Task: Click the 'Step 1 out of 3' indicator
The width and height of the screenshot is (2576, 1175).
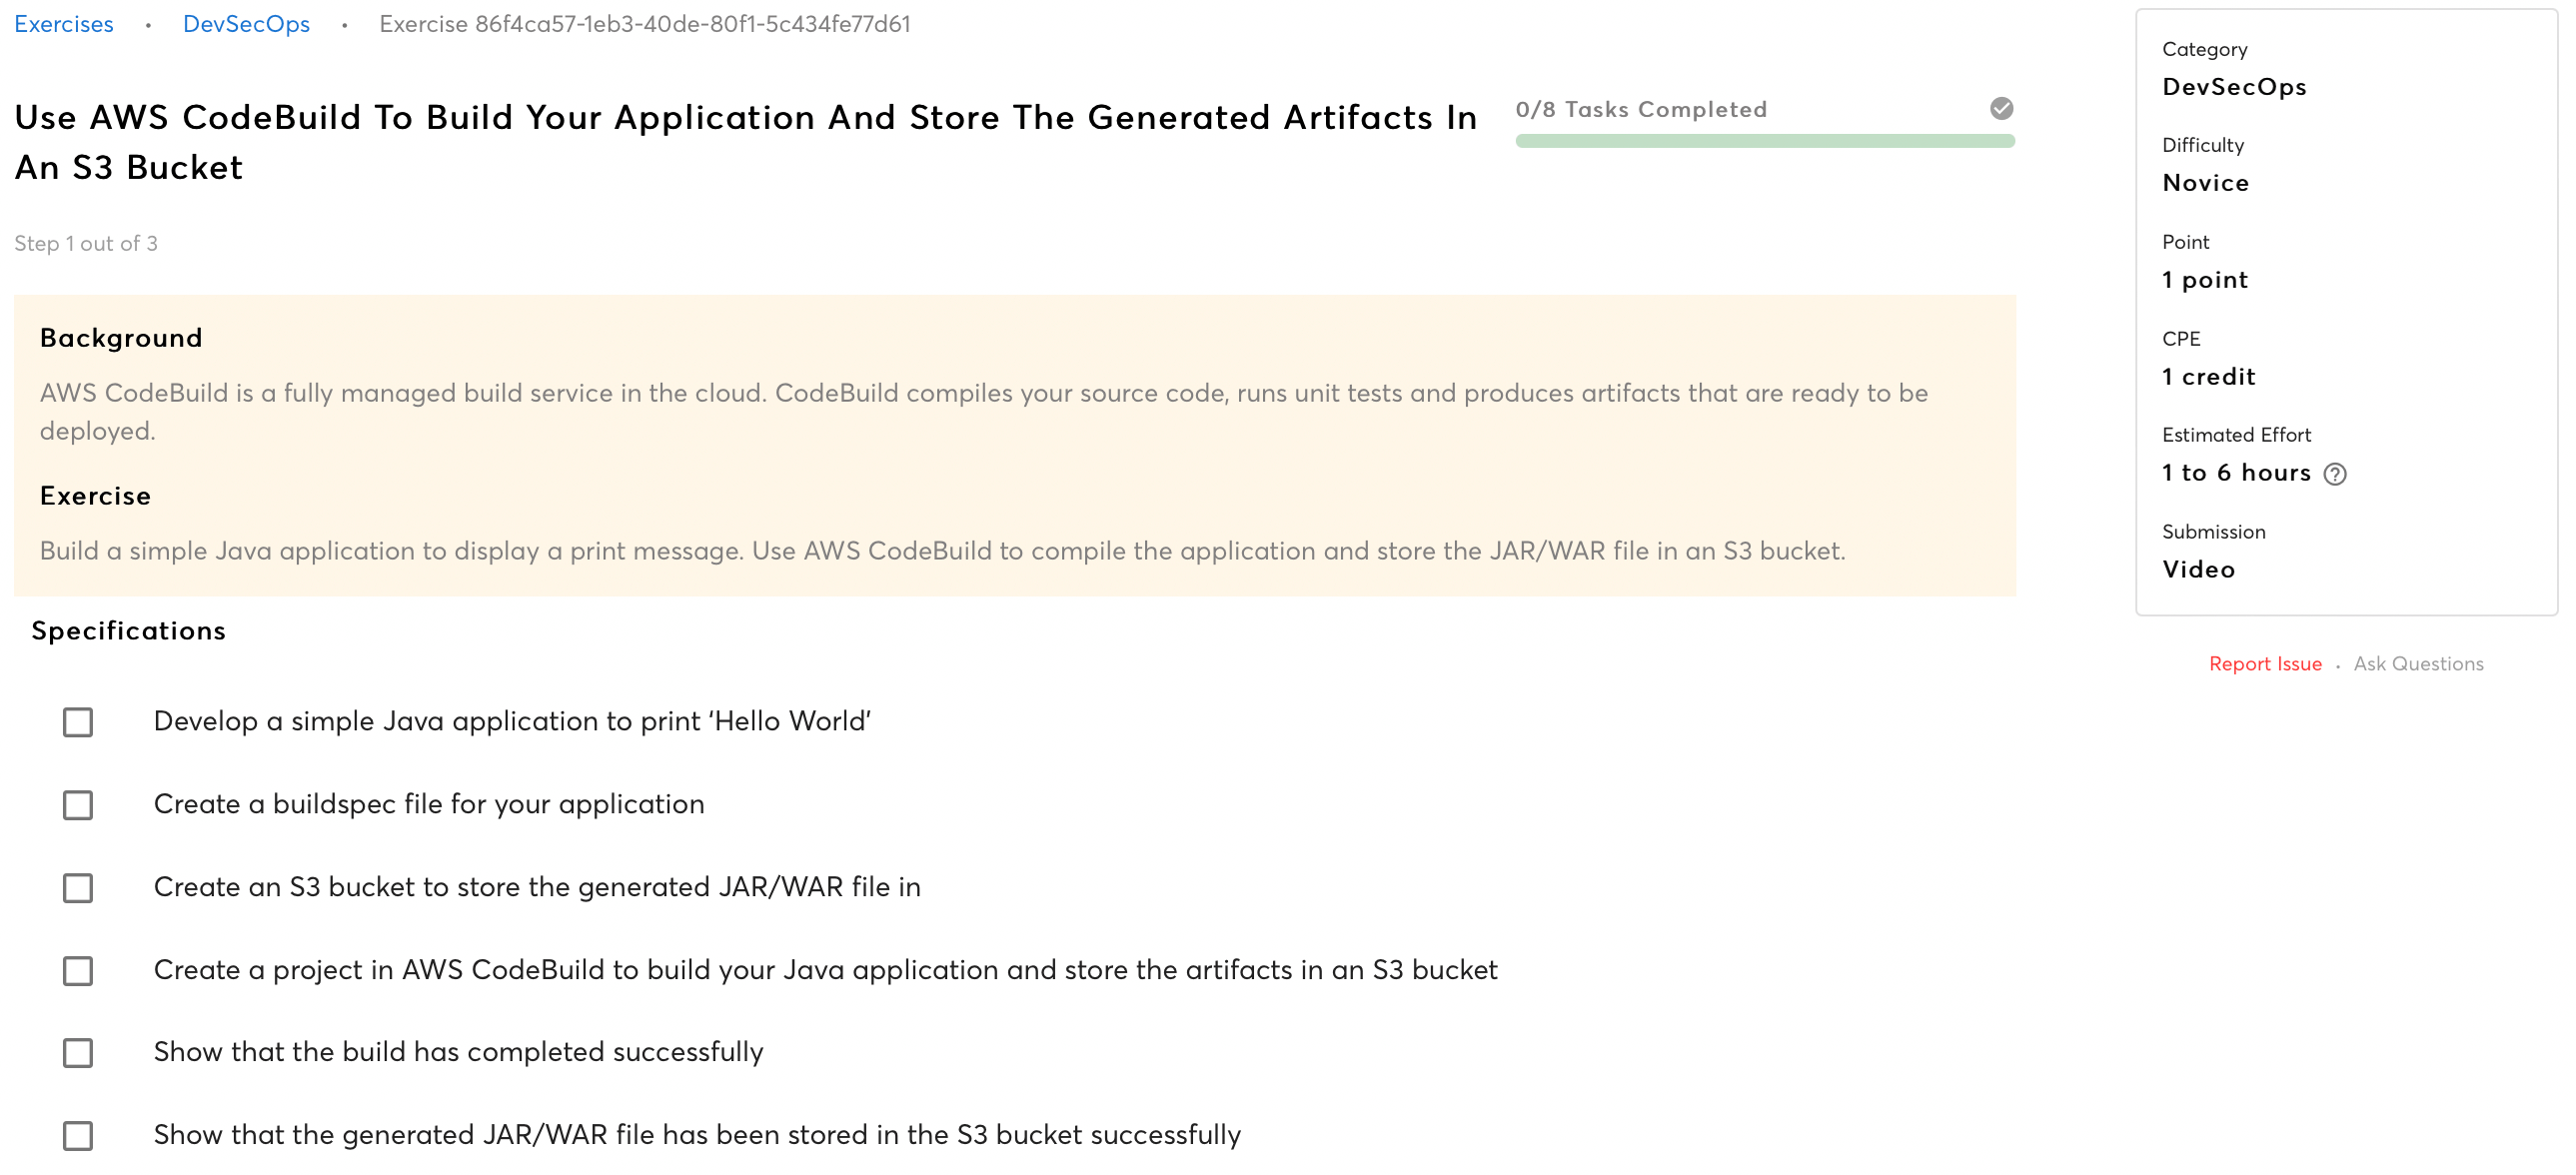Action: (86, 244)
